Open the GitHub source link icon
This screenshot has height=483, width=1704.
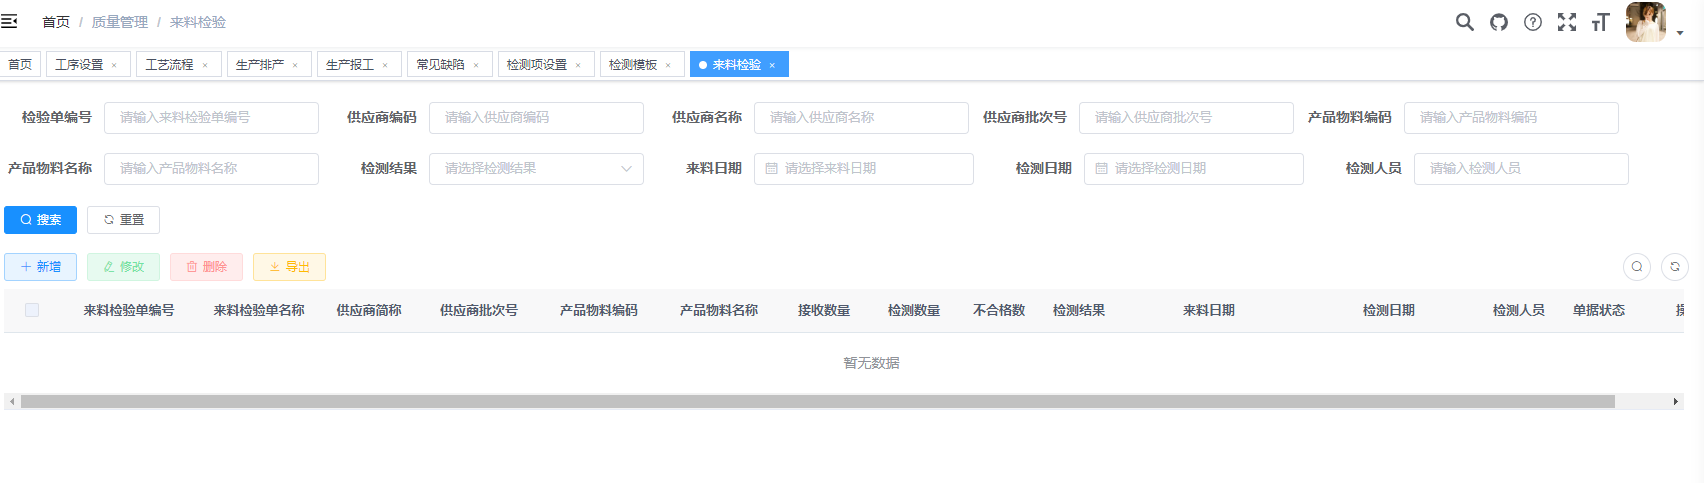(x=1498, y=22)
